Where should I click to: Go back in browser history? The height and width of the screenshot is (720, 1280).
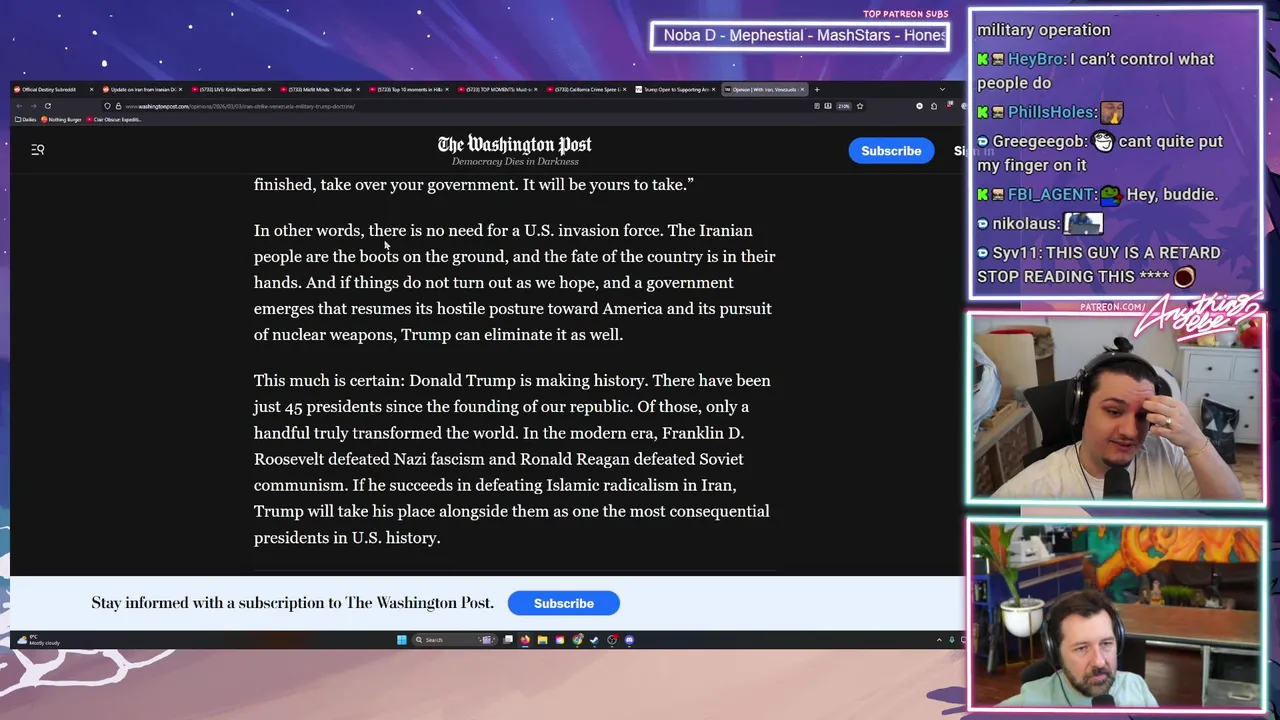(19, 106)
